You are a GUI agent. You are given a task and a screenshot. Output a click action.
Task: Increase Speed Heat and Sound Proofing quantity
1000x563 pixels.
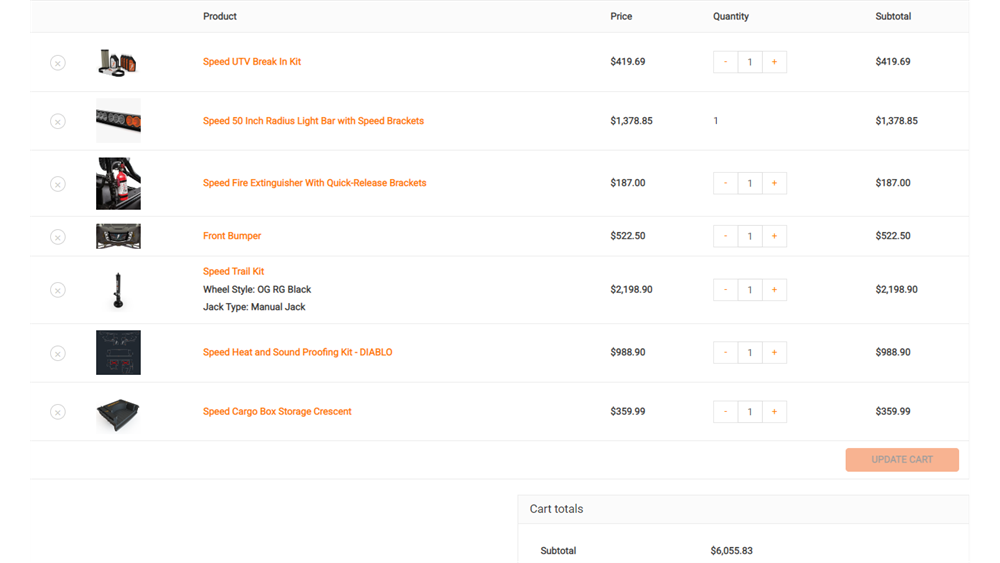coord(774,353)
